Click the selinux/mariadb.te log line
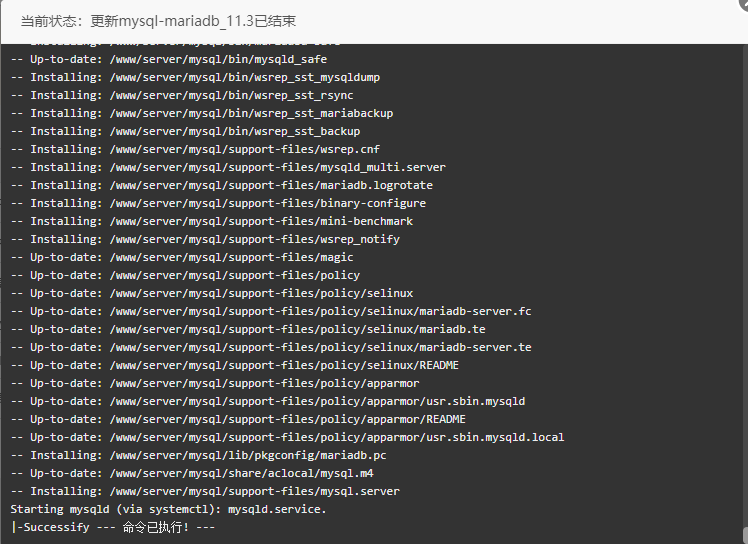The image size is (748, 544). click(248, 329)
